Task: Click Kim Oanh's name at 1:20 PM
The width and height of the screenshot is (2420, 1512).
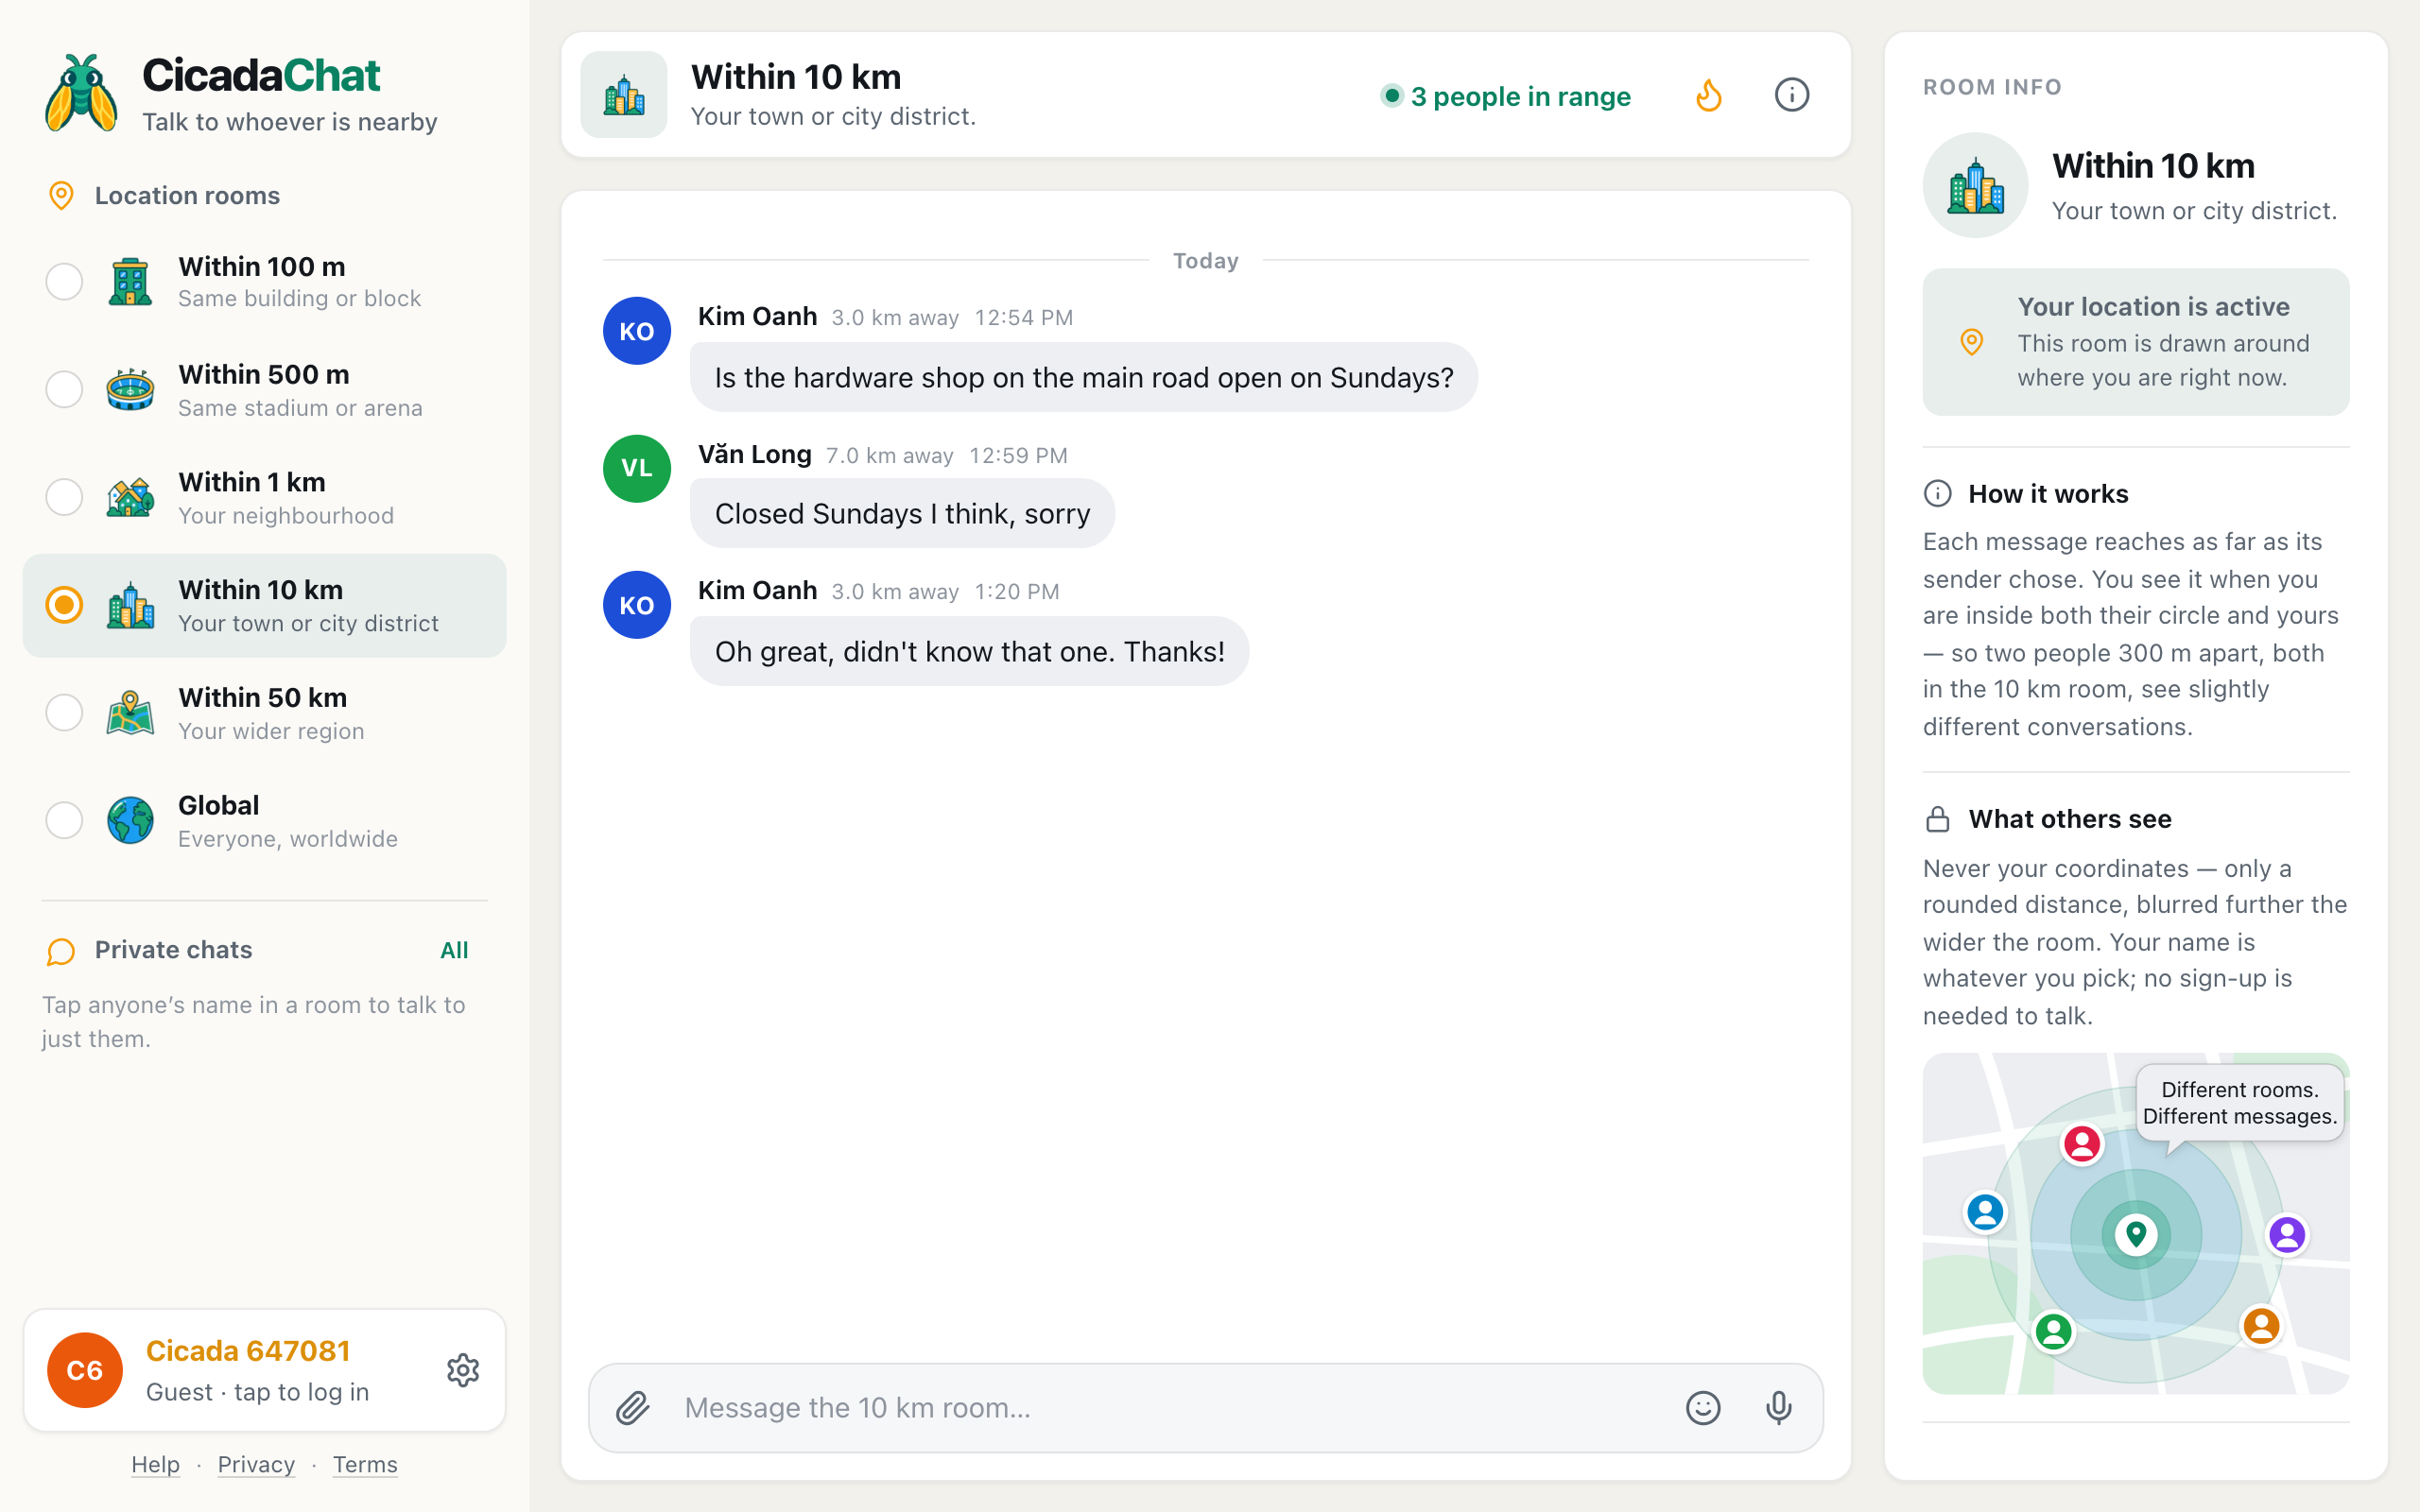Action: tap(757, 591)
